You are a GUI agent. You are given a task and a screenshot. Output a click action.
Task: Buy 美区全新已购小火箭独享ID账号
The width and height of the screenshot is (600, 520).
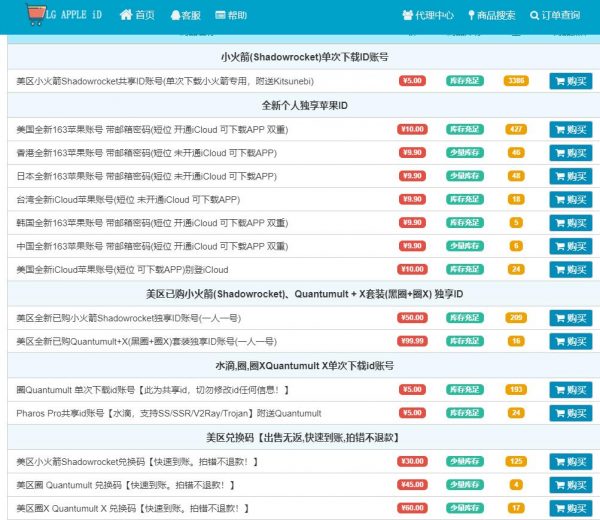pos(571,318)
